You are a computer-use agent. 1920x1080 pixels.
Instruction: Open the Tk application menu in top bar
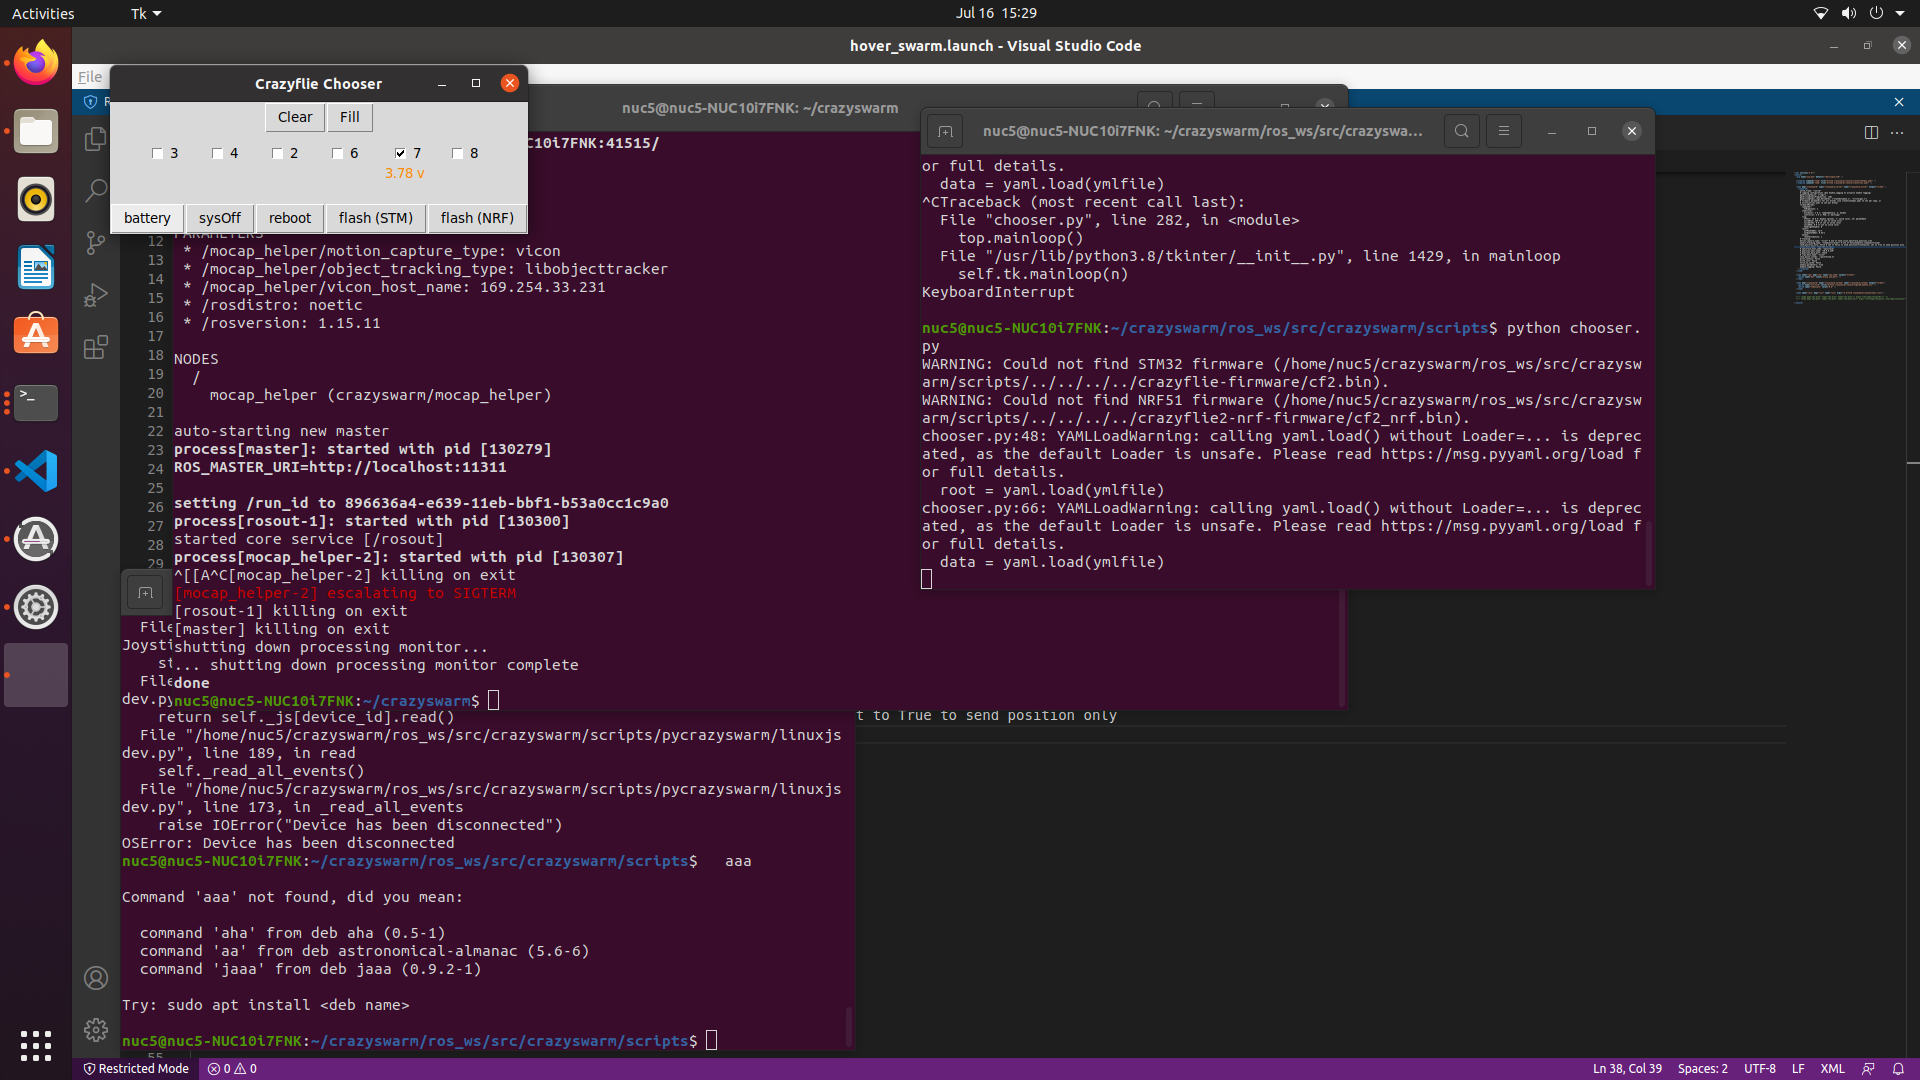146,13
